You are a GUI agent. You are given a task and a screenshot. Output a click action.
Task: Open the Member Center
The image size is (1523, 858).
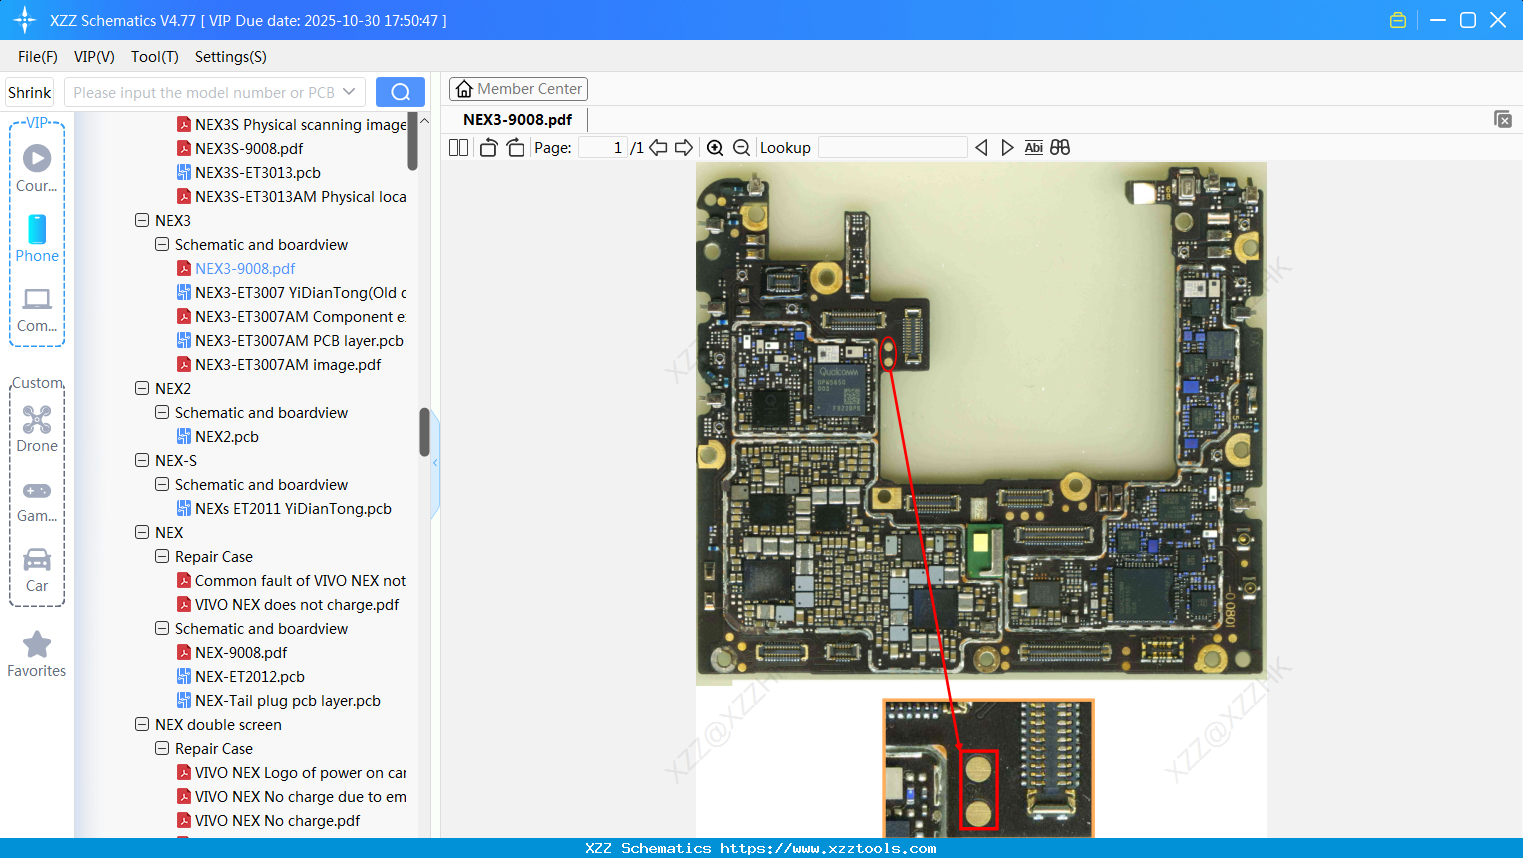518,89
